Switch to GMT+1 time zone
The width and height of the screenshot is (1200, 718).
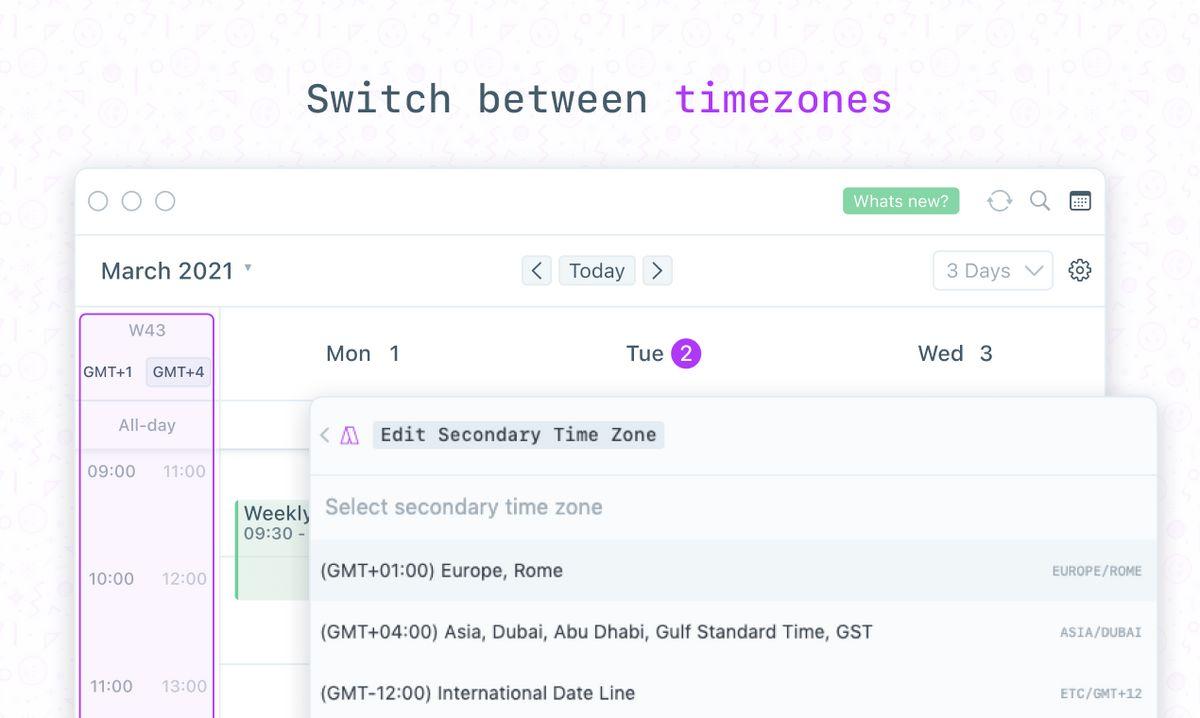click(x=108, y=372)
